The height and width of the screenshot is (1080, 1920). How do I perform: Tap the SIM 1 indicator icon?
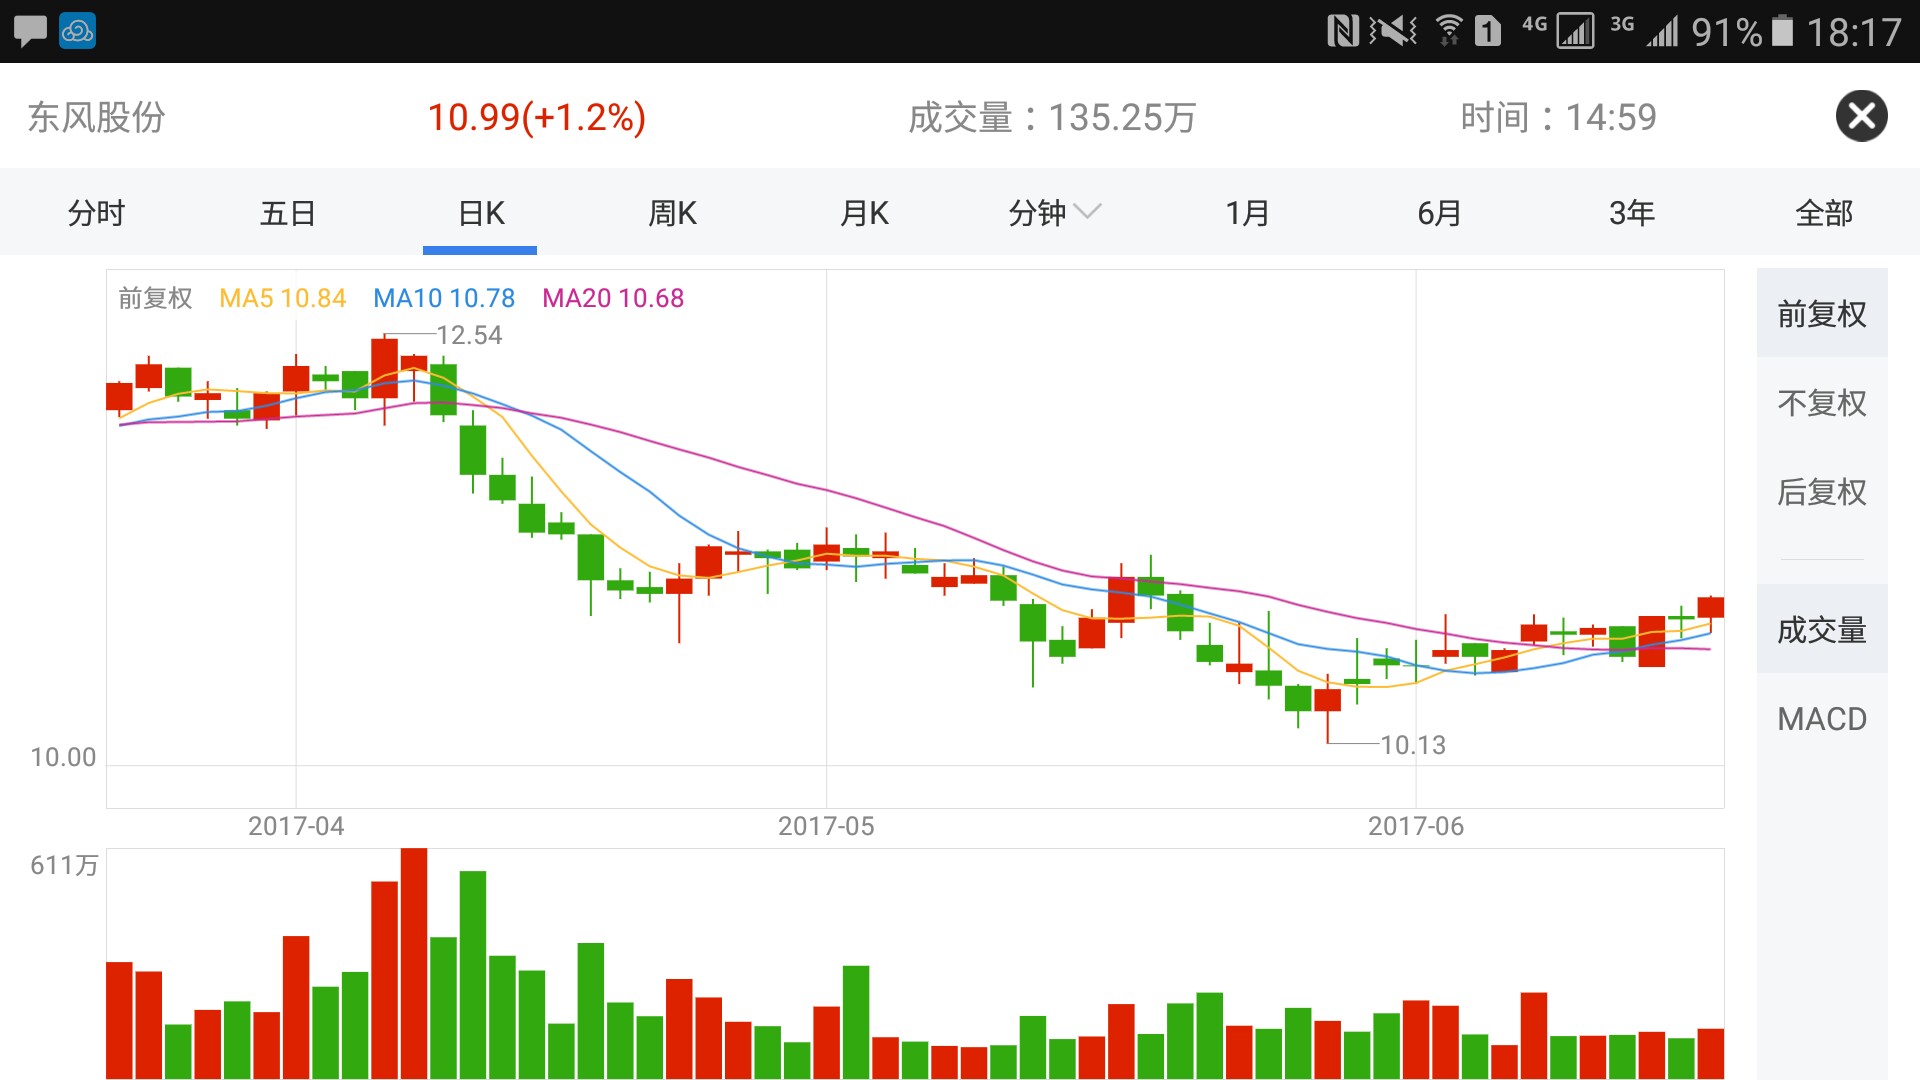coord(1489,31)
